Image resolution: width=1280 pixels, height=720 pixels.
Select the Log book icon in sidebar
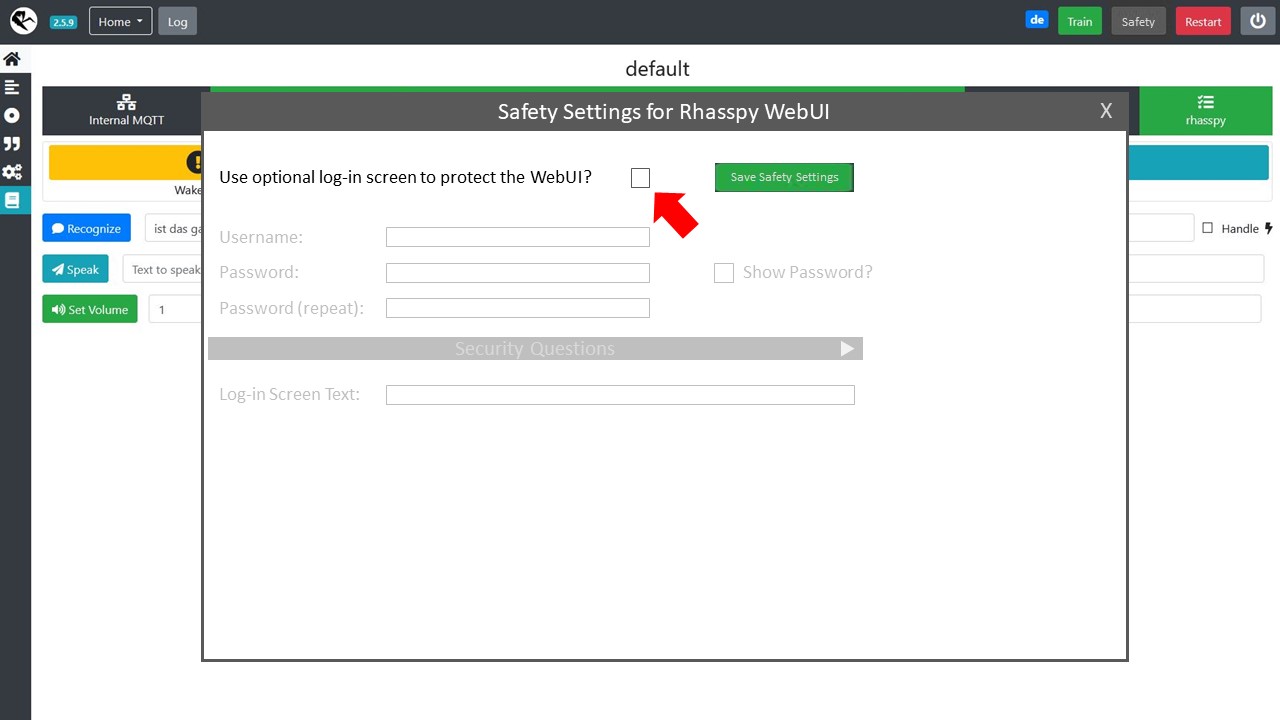pos(13,199)
